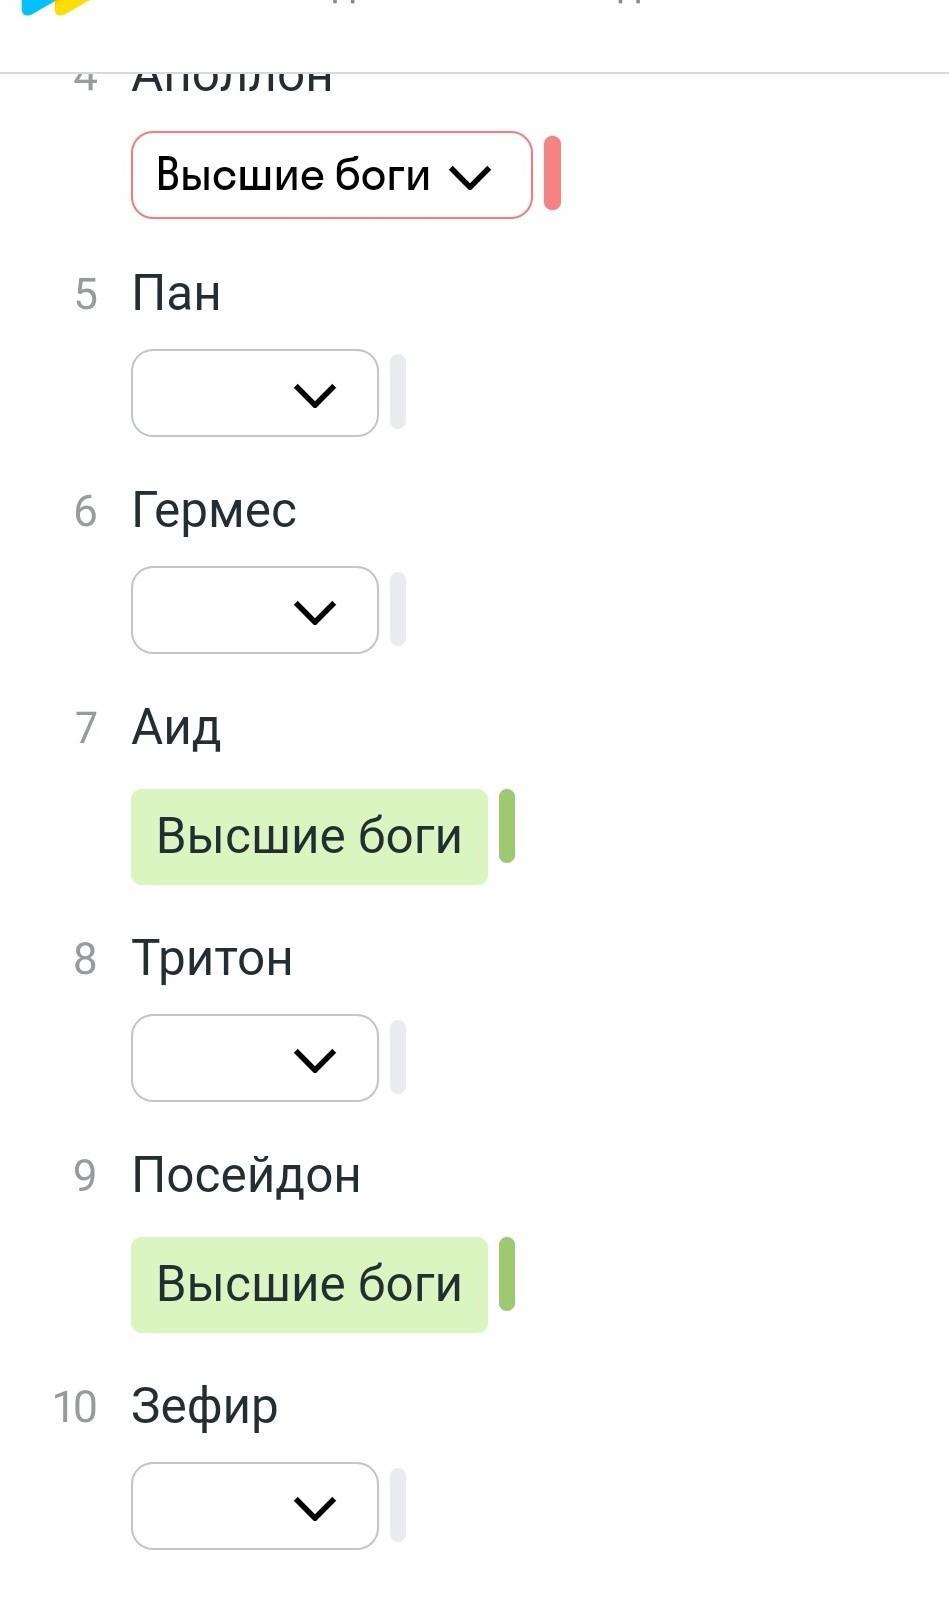Click the gray status bar beside Тритон
This screenshot has height=1623, width=949.
[398, 1057]
